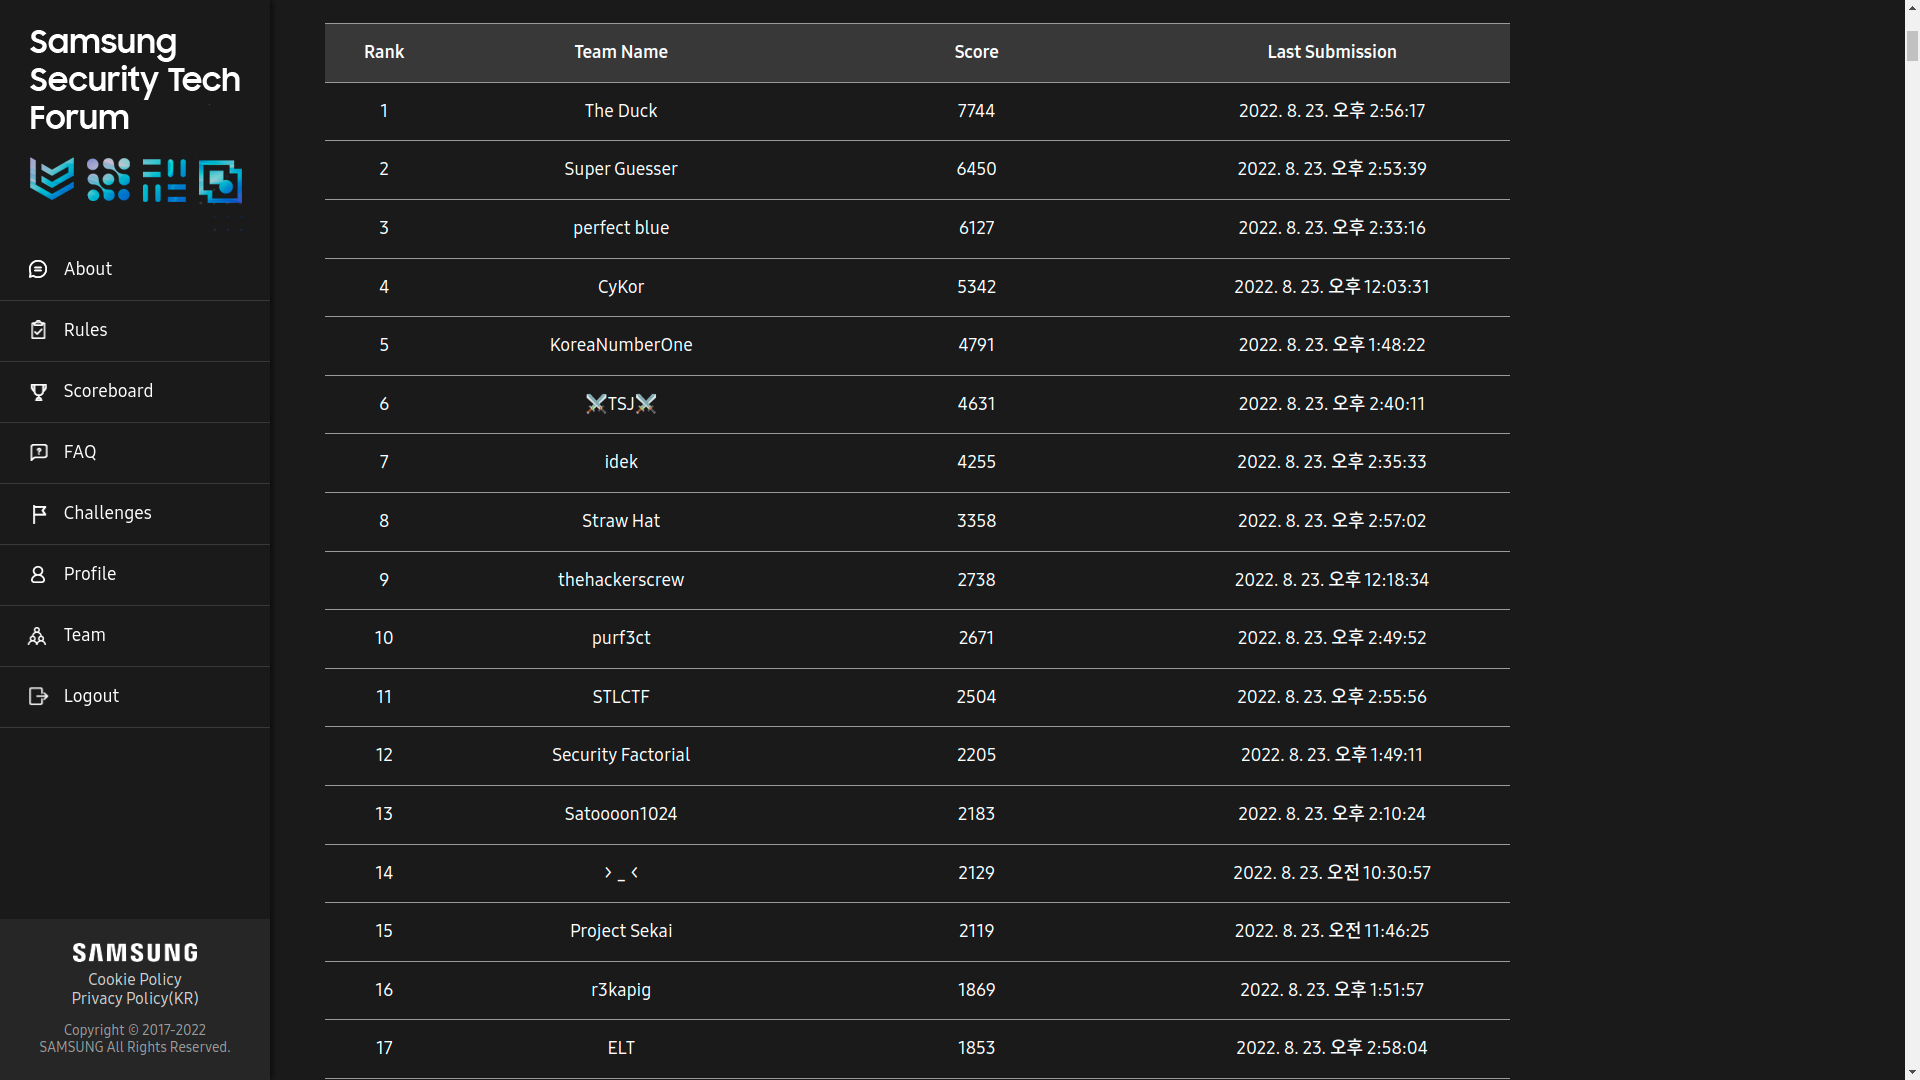1920x1080 pixels.
Task: Open the Challenges menu item
Action: [107, 513]
